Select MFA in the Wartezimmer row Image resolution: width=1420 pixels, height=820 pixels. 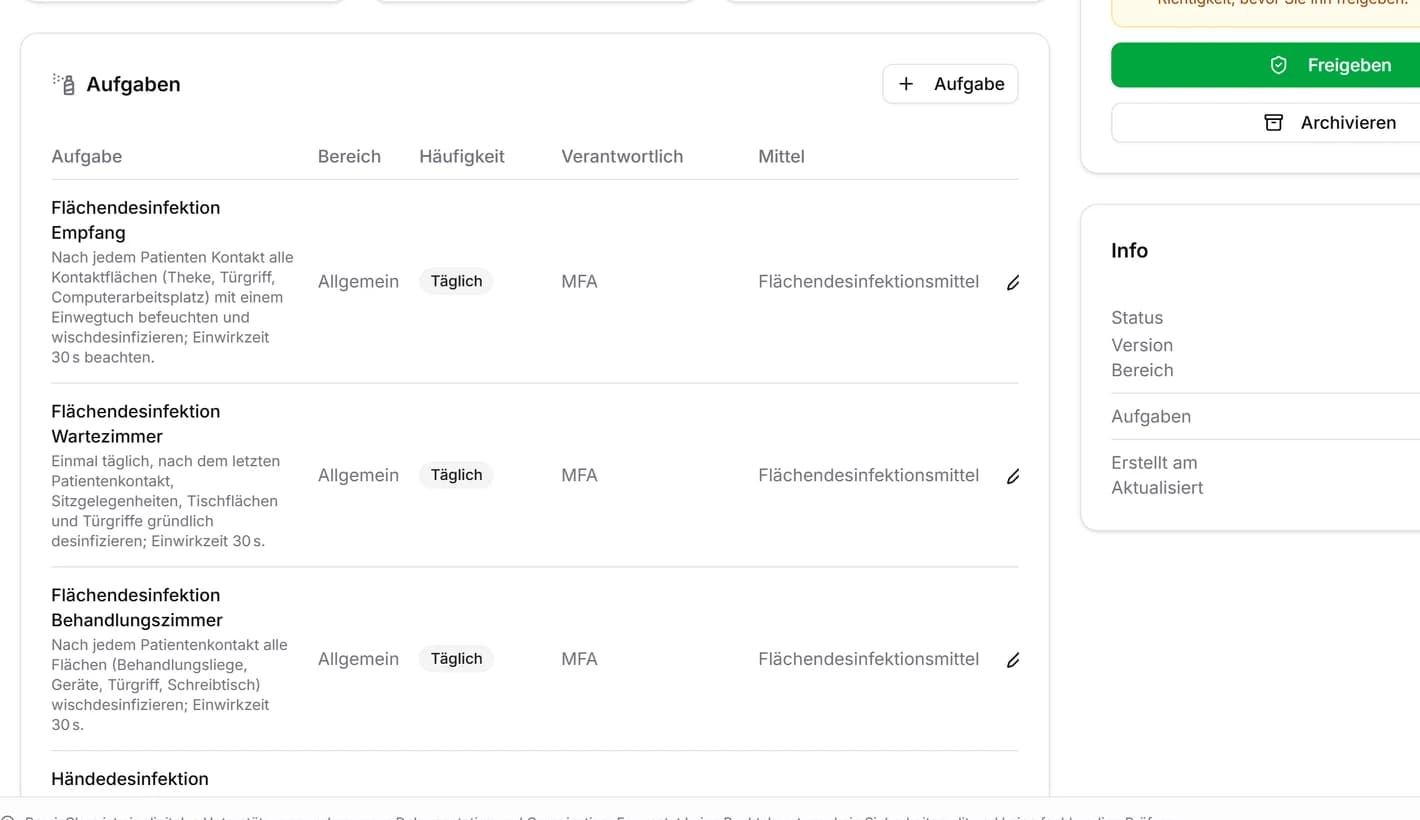(x=579, y=475)
